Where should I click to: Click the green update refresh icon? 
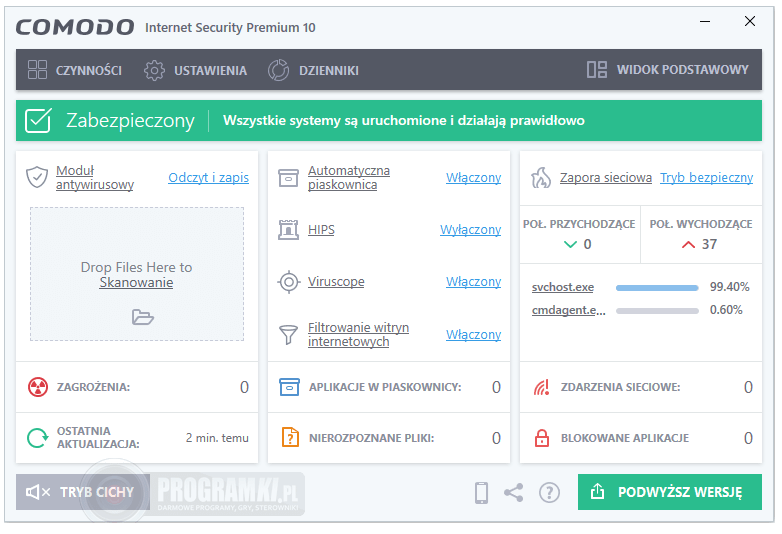[37, 438]
